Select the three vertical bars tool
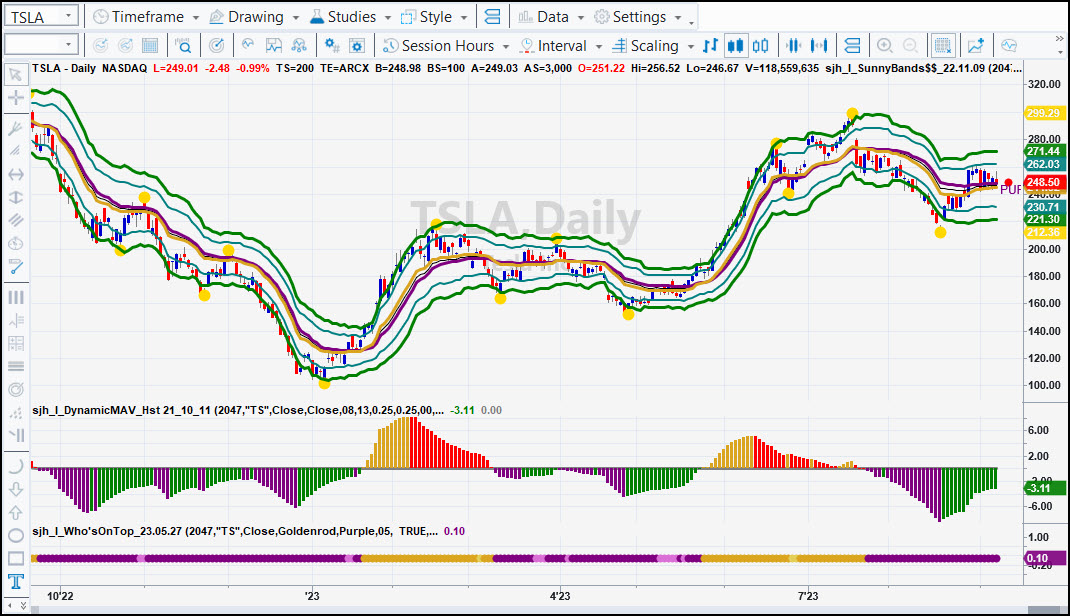1070x616 pixels. coord(15,297)
